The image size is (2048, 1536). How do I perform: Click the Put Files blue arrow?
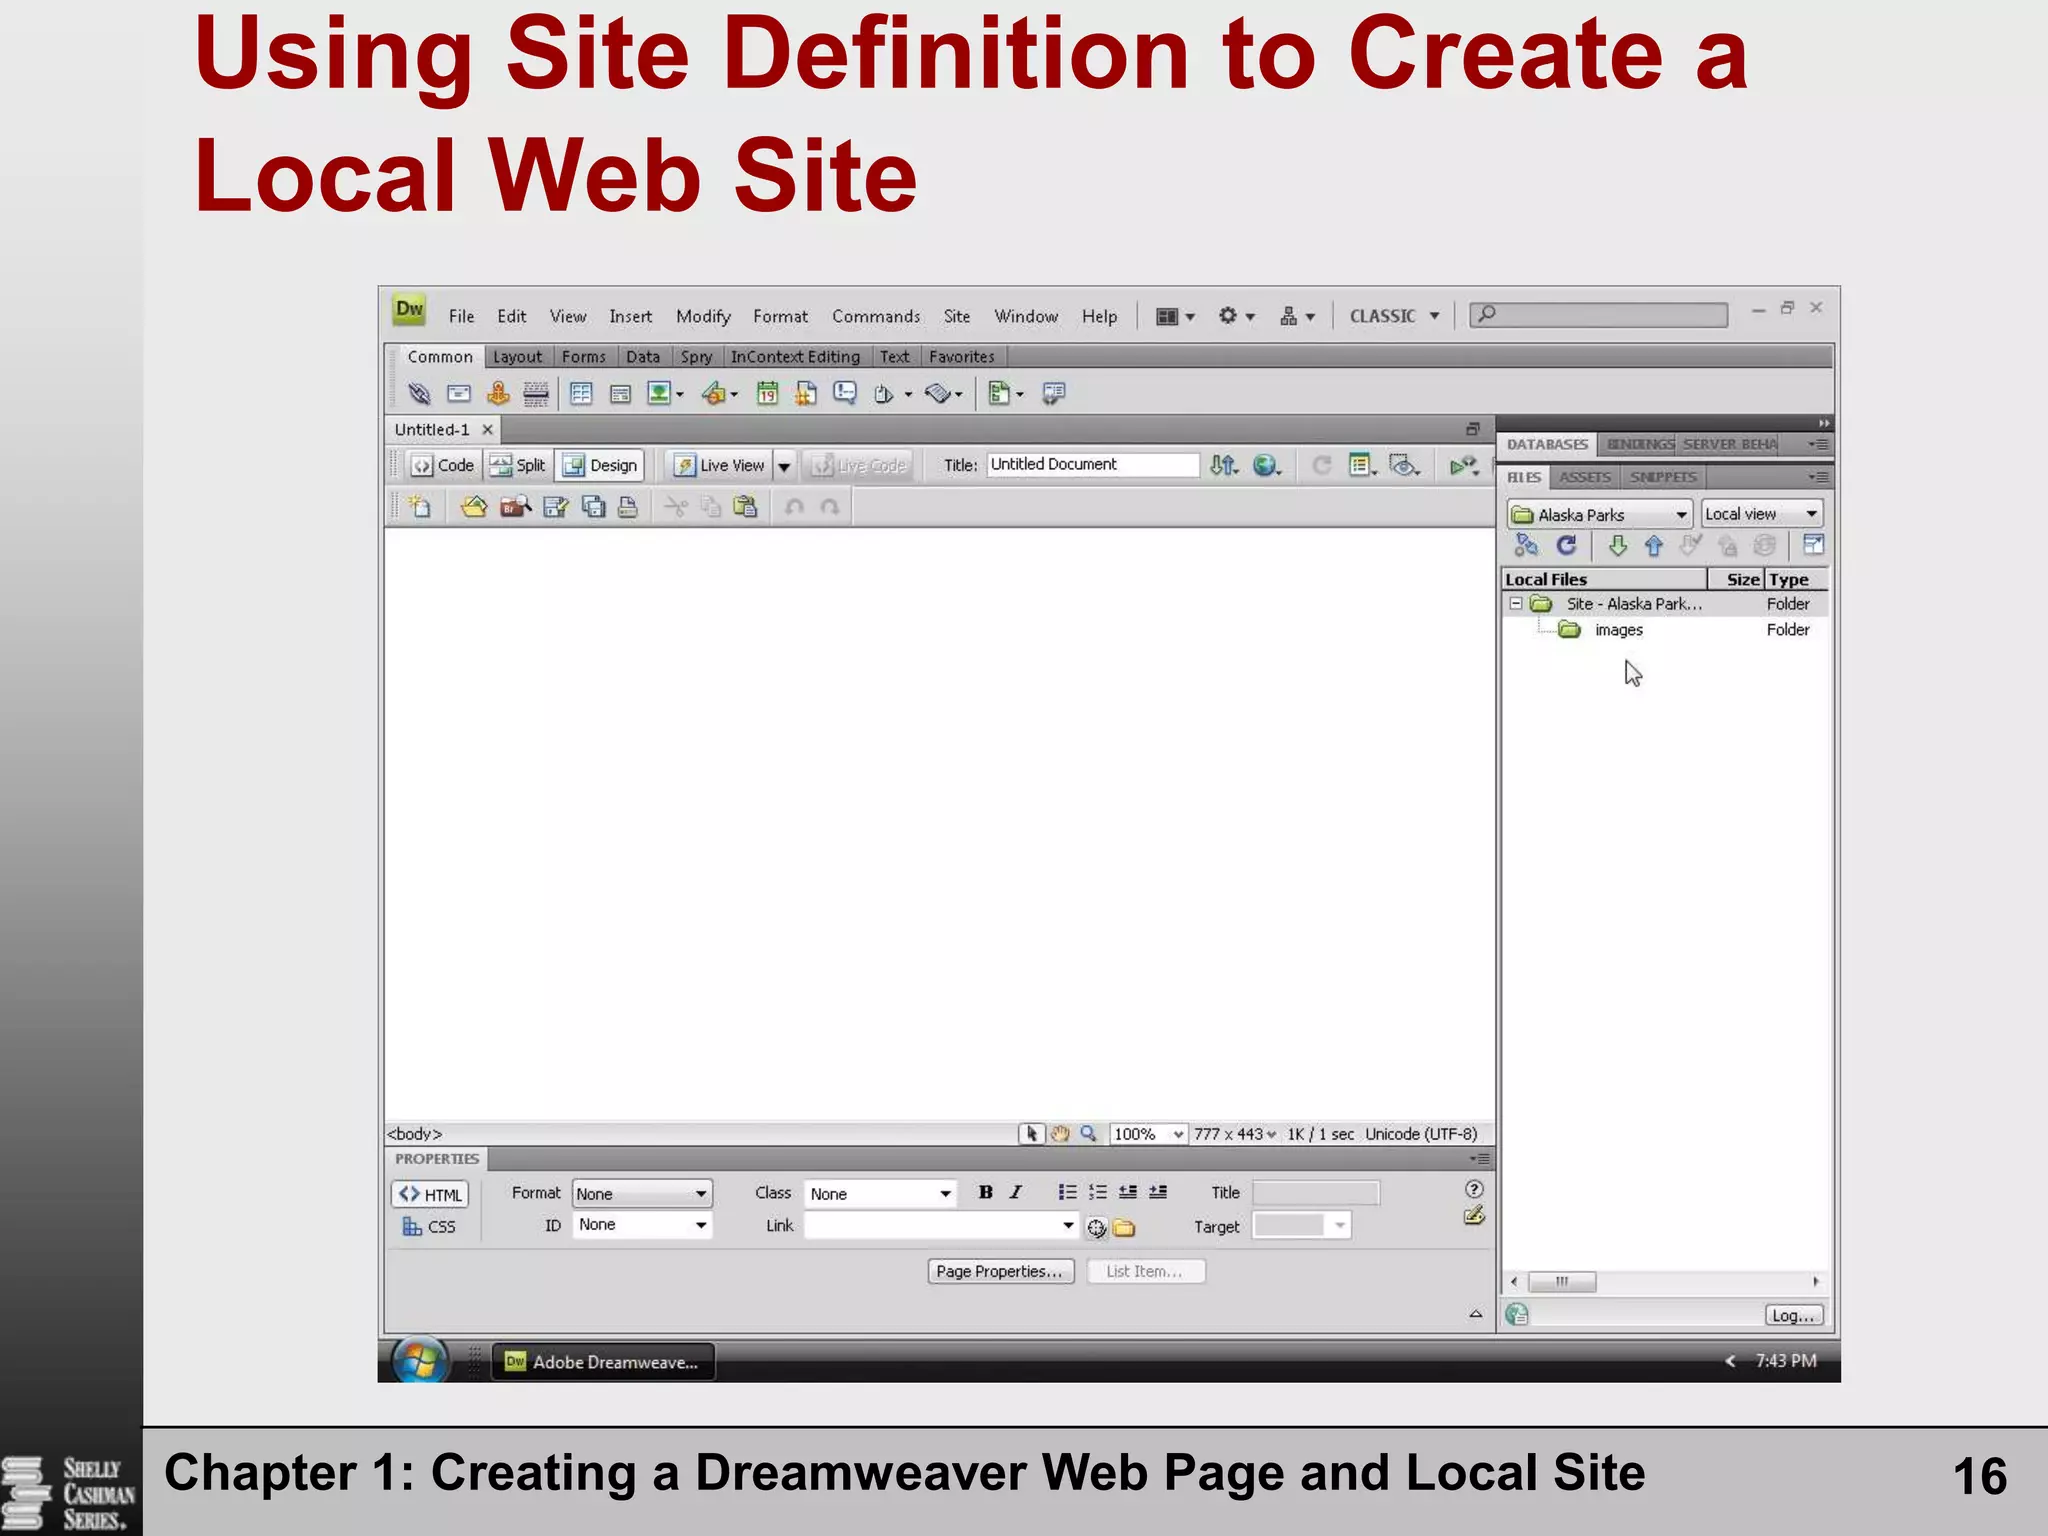pos(1653,546)
